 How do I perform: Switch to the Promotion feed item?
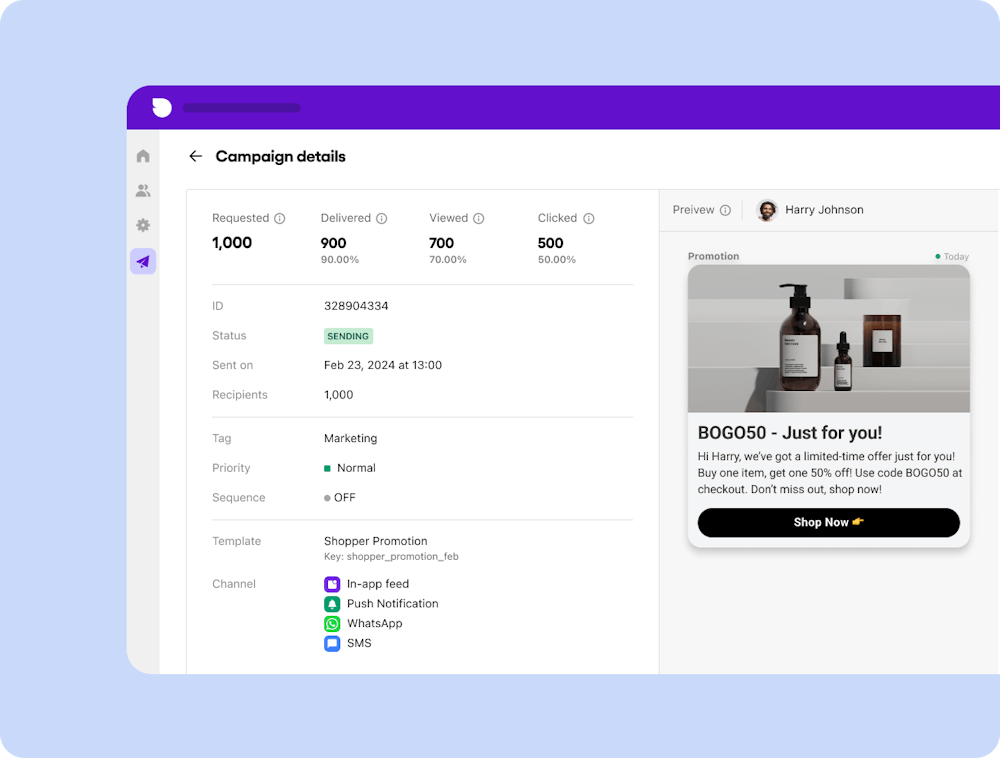coord(713,256)
